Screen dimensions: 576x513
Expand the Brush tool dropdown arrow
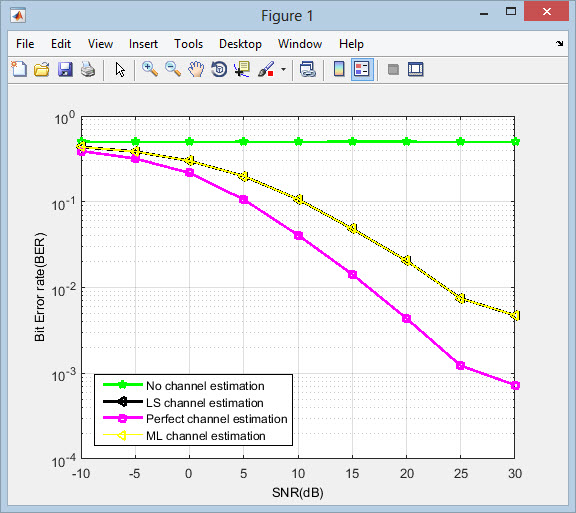coord(283,69)
